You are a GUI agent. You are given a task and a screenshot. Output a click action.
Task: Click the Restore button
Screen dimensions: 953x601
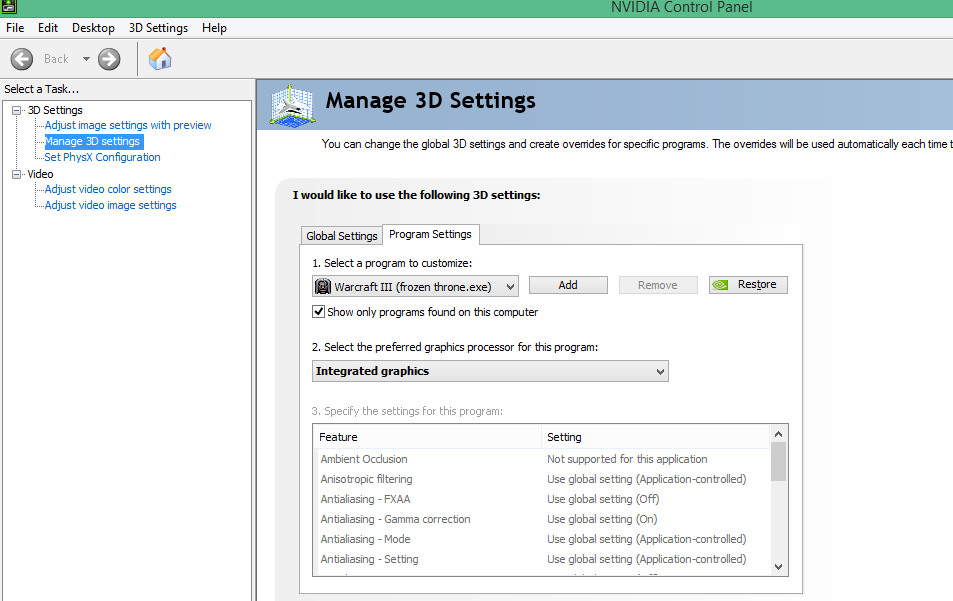pyautogui.click(x=748, y=284)
